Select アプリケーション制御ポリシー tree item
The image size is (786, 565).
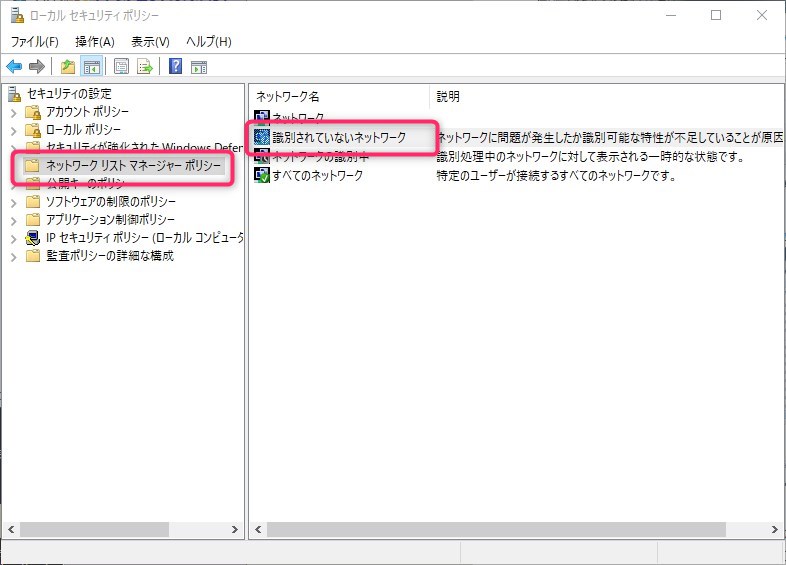[x=110, y=220]
